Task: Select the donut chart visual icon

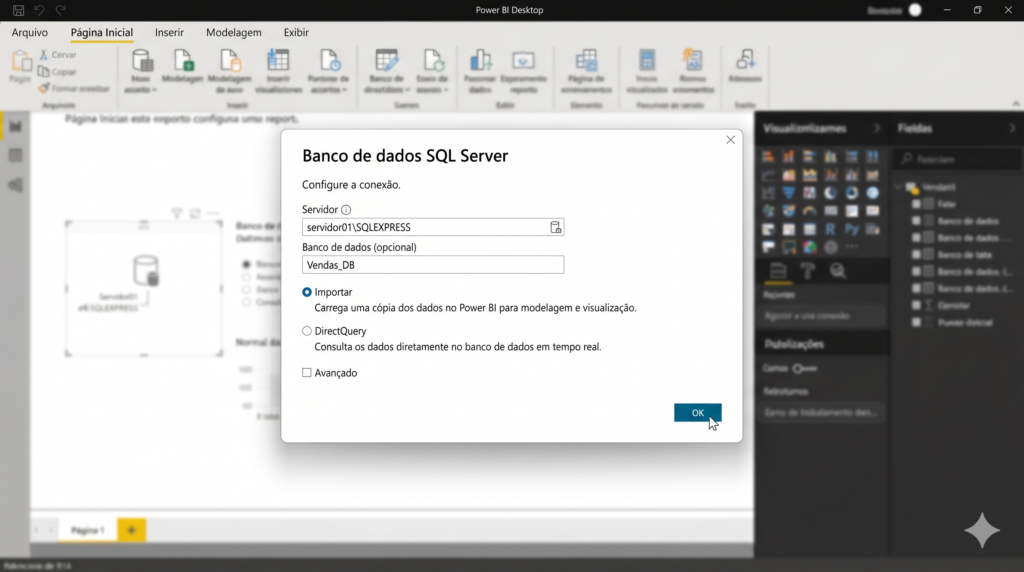Action: (851, 193)
